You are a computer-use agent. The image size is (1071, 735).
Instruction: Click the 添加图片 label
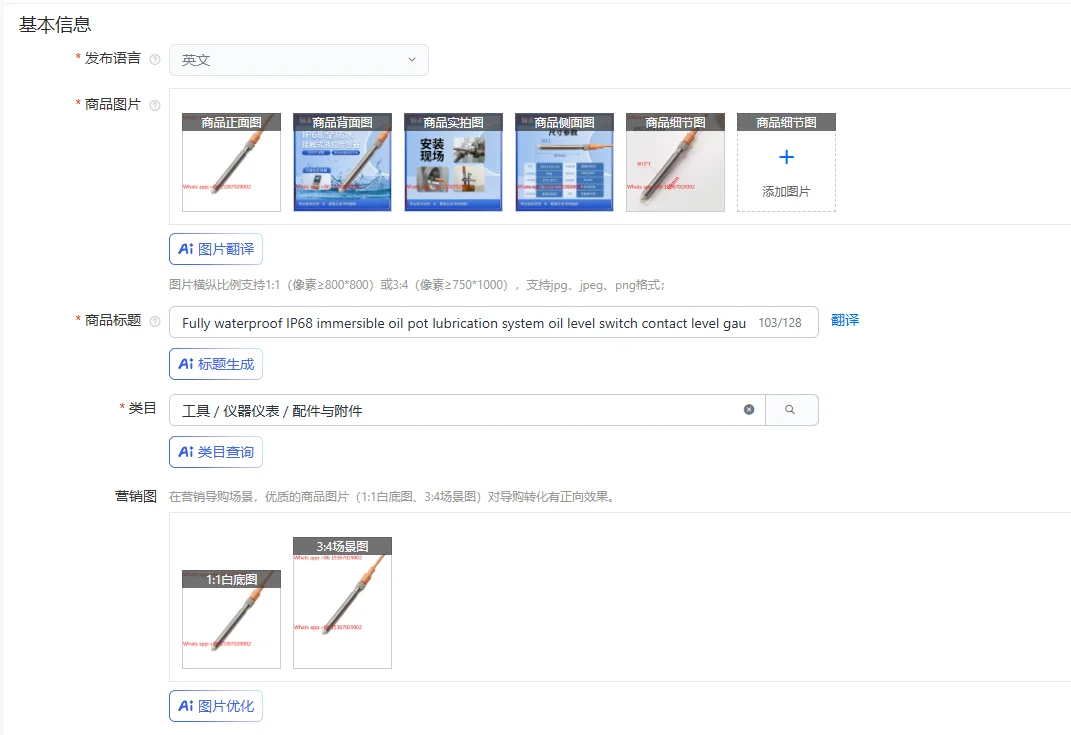point(786,192)
